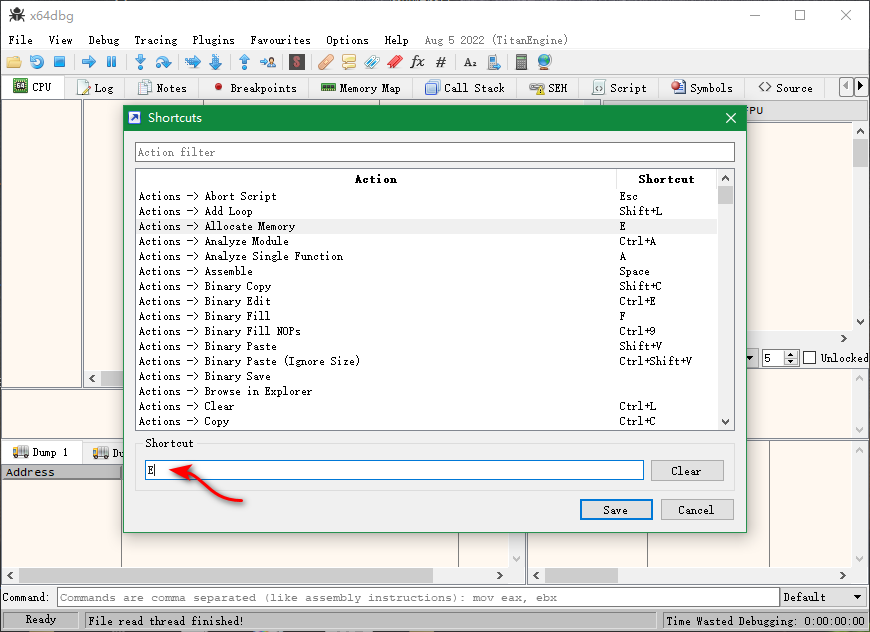Click the Step Into toolbar icon
The height and width of the screenshot is (632, 870).
point(140,62)
